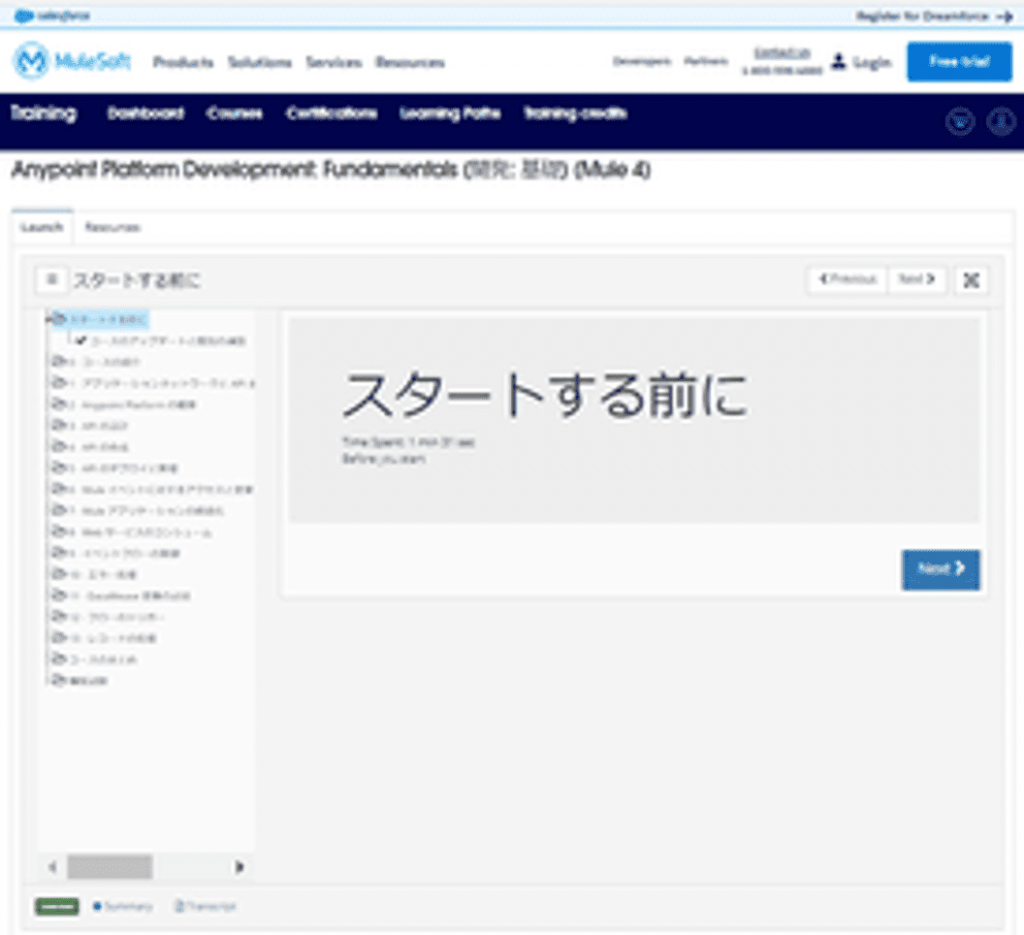Image resolution: width=1024 pixels, height=935 pixels.
Task: Click the Free trial button
Action: (958, 62)
